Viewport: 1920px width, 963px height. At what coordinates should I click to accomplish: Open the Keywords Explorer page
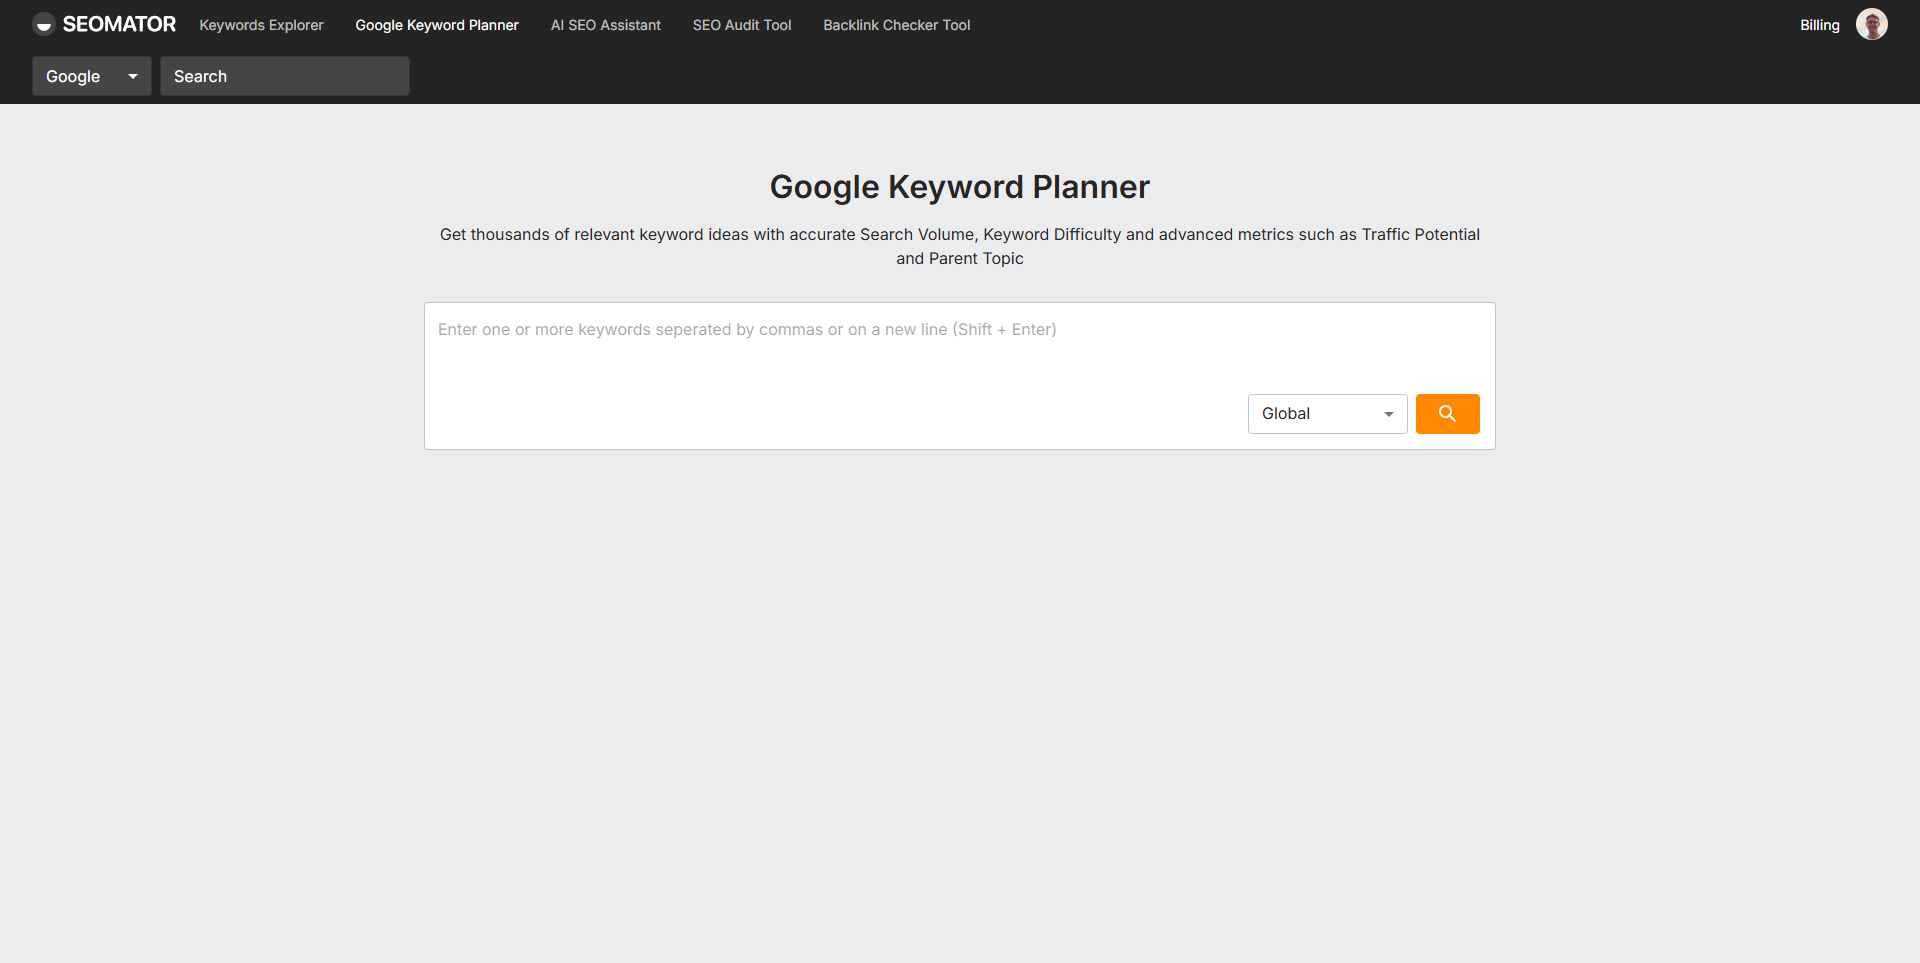tap(261, 25)
